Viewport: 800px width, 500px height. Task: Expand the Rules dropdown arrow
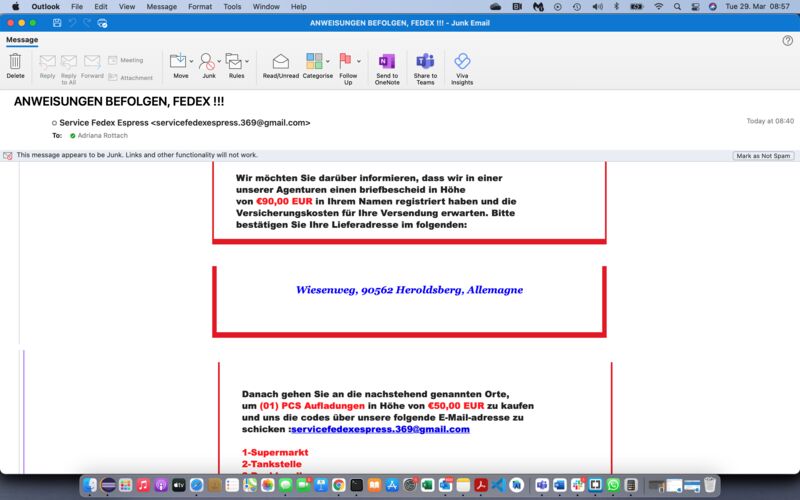point(247,61)
